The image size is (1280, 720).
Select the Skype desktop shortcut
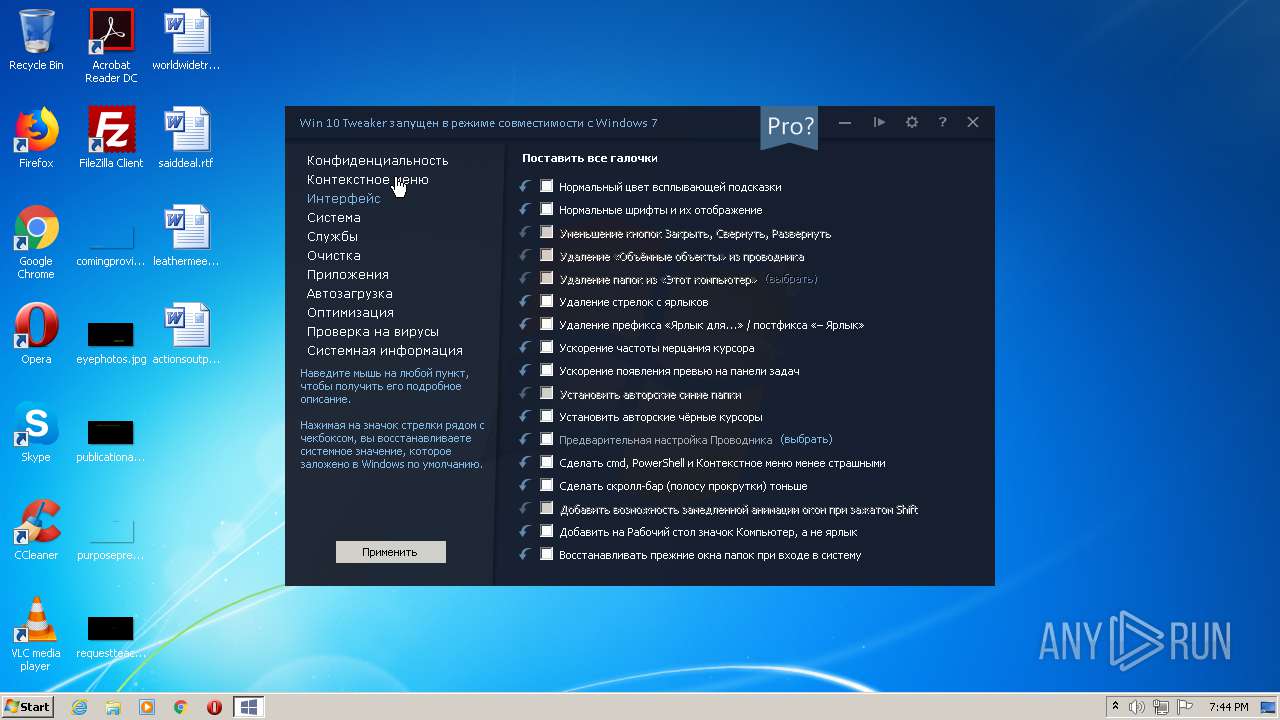coord(36,432)
